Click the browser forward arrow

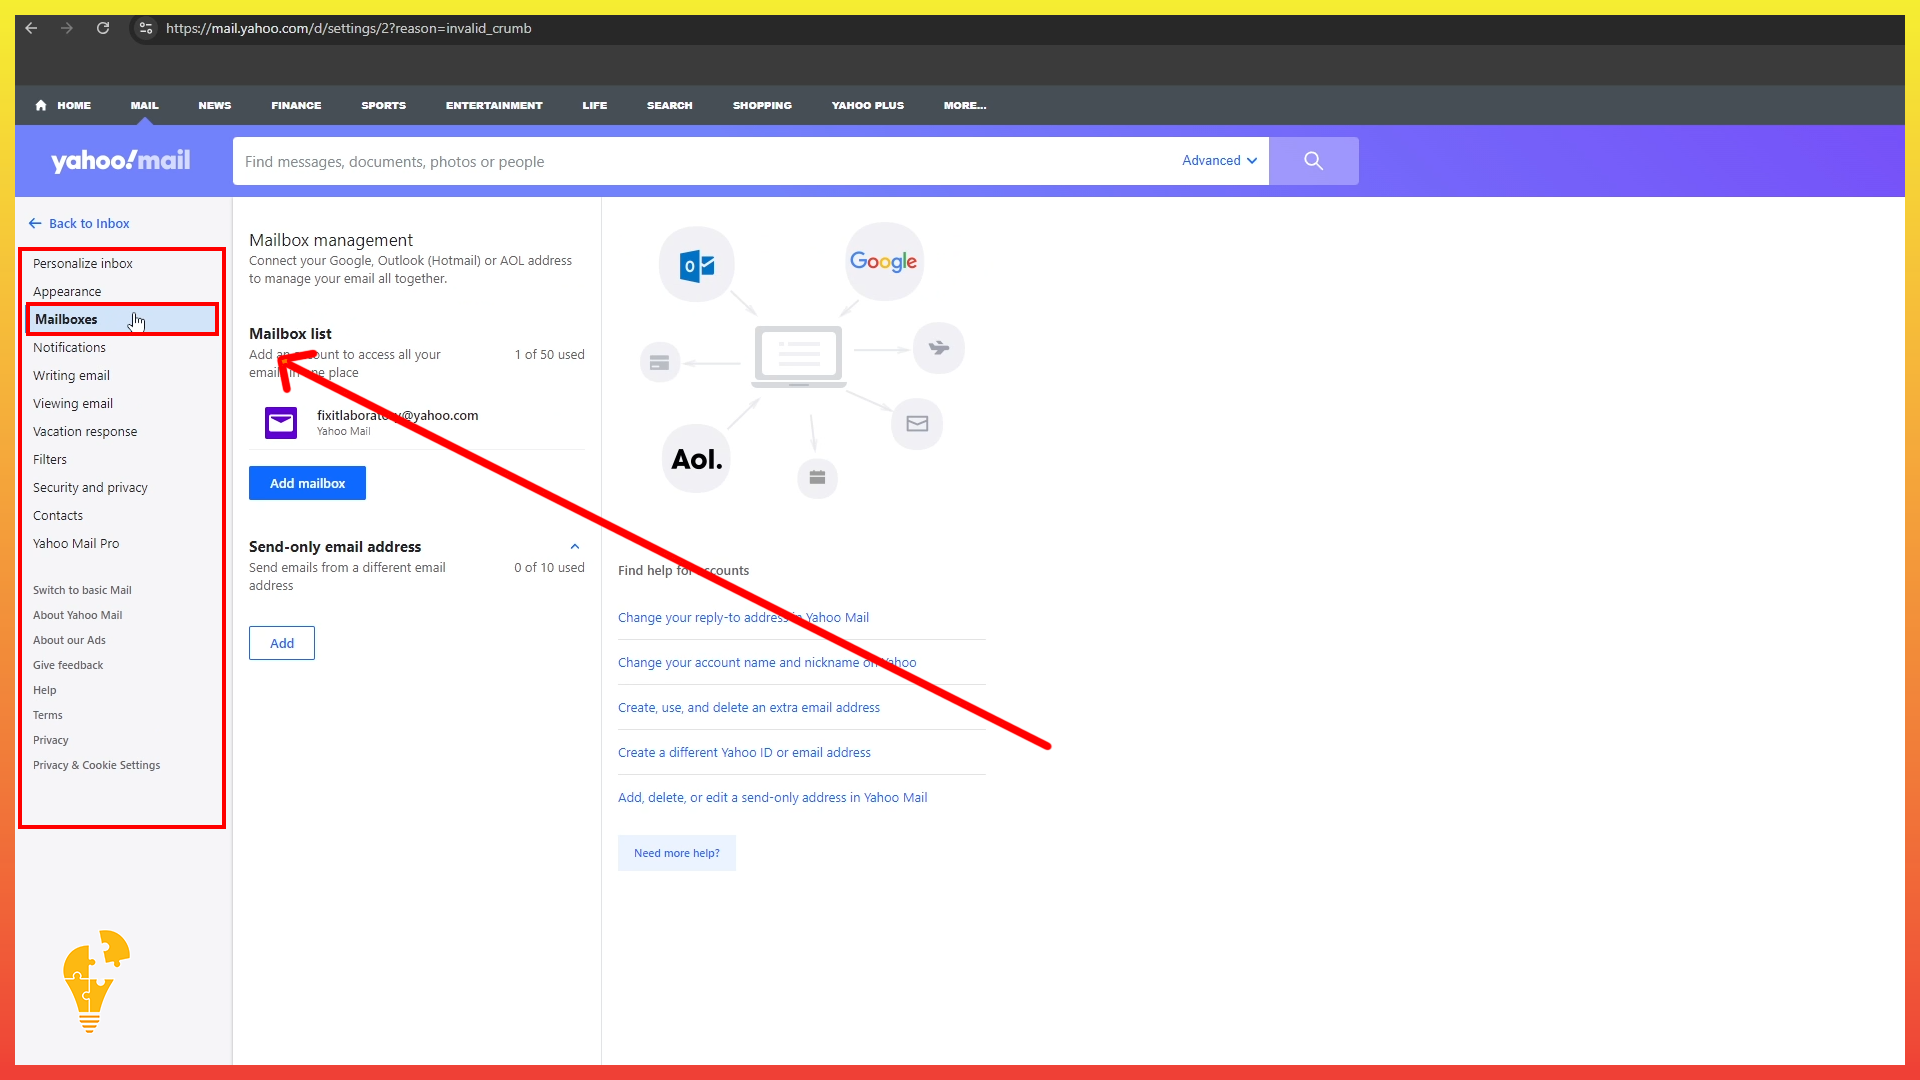coord(67,28)
